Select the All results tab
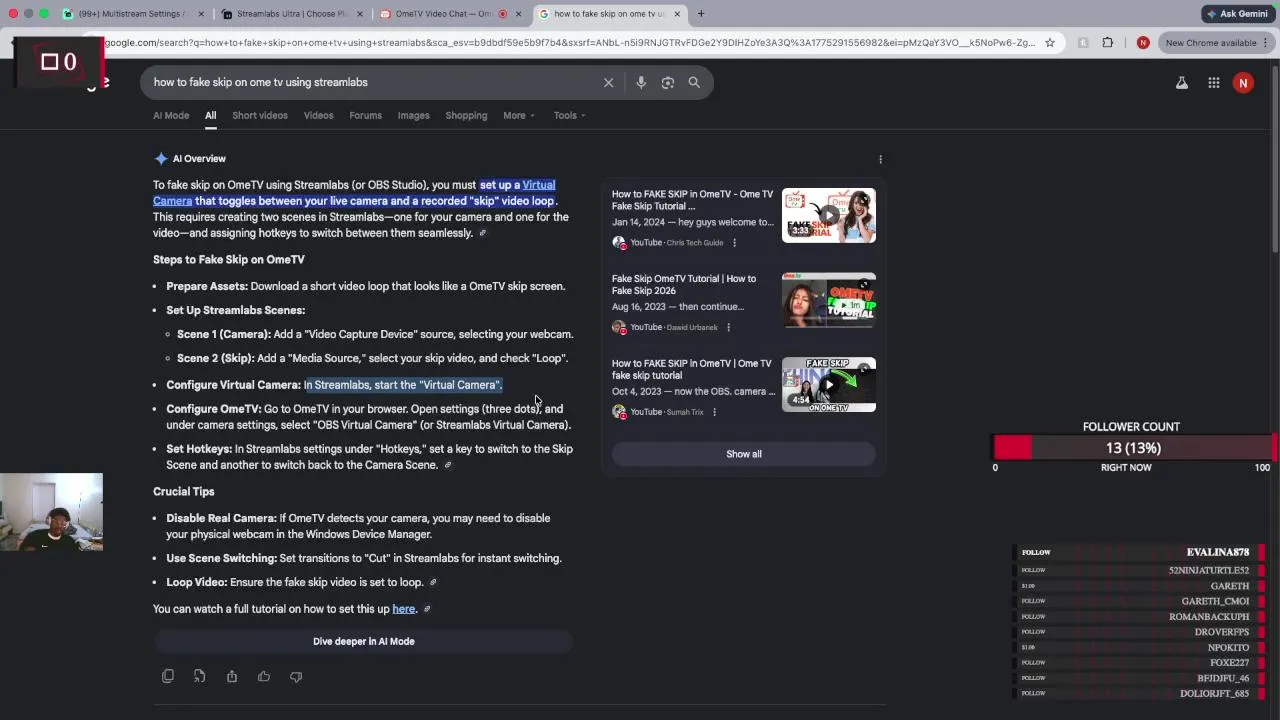The image size is (1280, 720). [211, 115]
